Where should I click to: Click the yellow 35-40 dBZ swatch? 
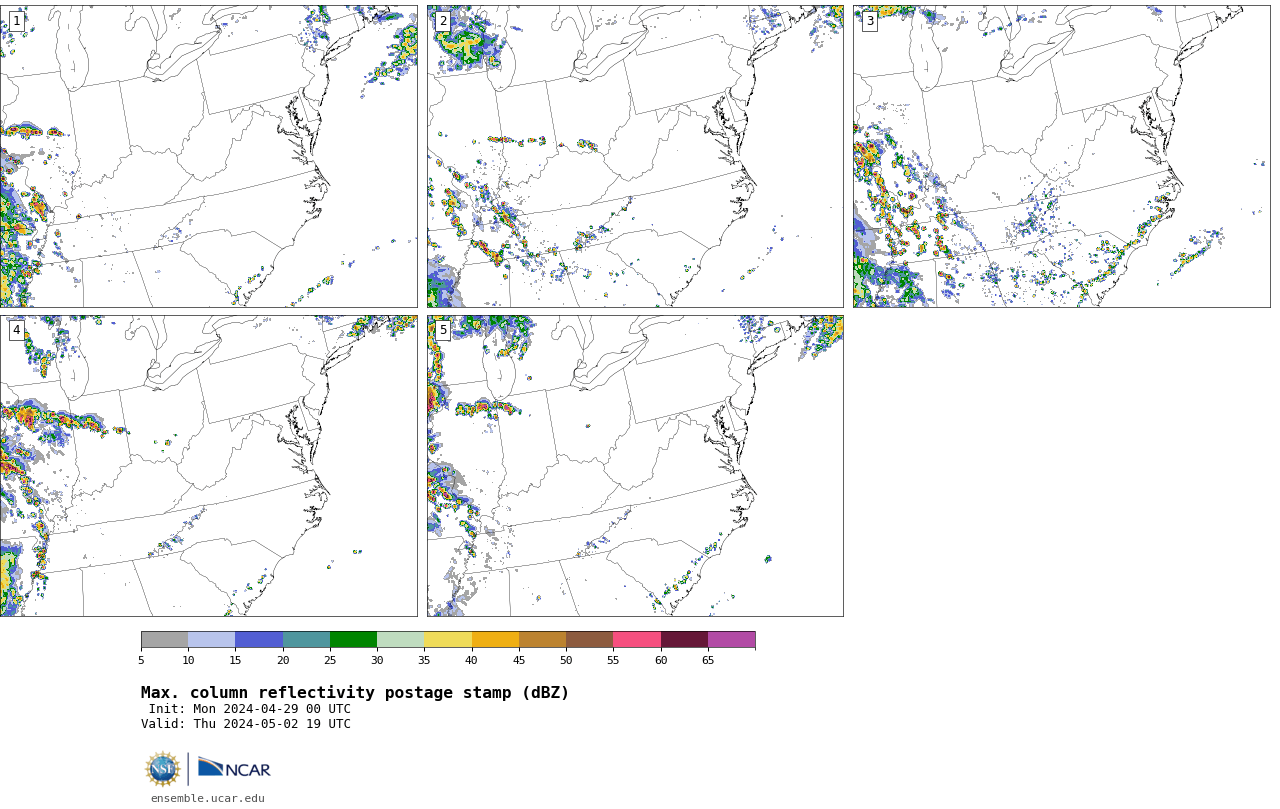pos(448,640)
